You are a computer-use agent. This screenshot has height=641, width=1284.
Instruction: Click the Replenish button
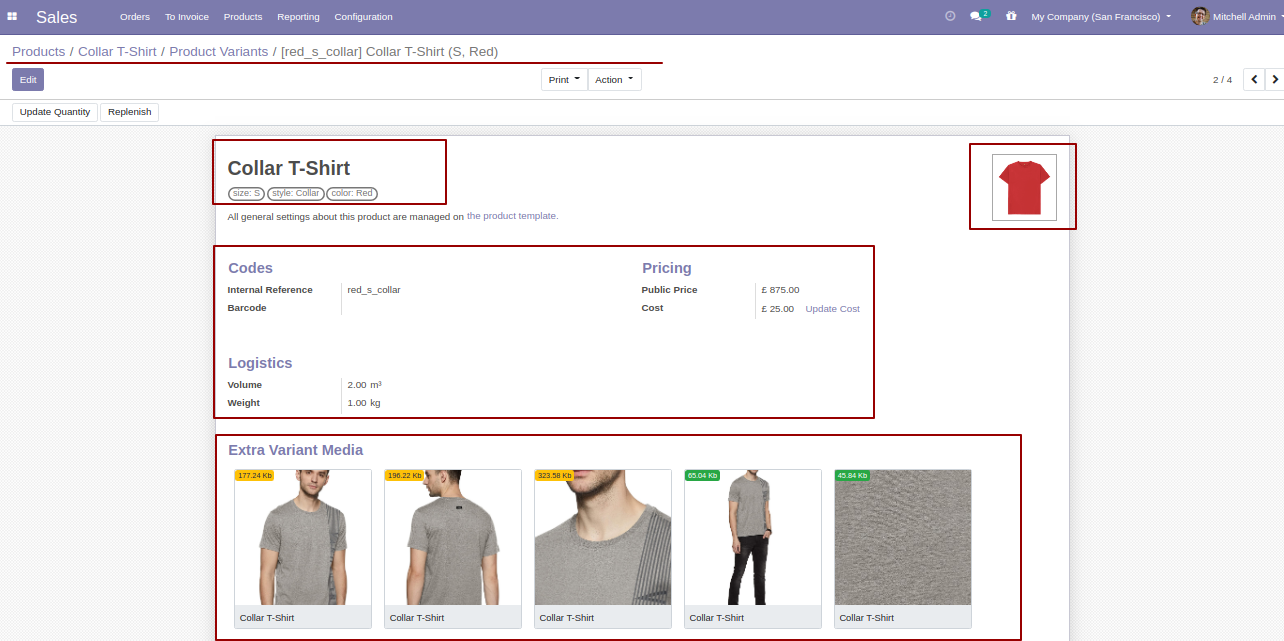[x=130, y=112]
